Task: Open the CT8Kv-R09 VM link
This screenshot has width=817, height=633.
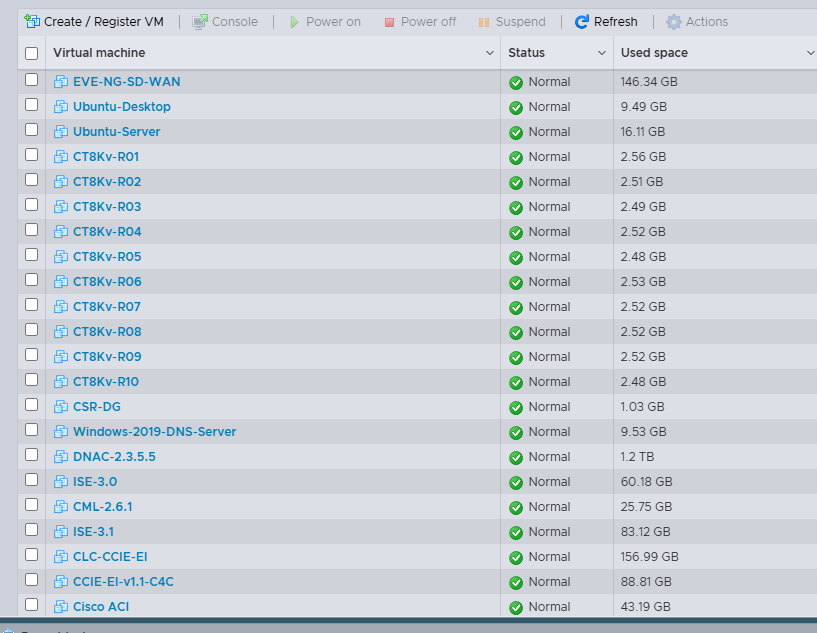Action: [107, 357]
